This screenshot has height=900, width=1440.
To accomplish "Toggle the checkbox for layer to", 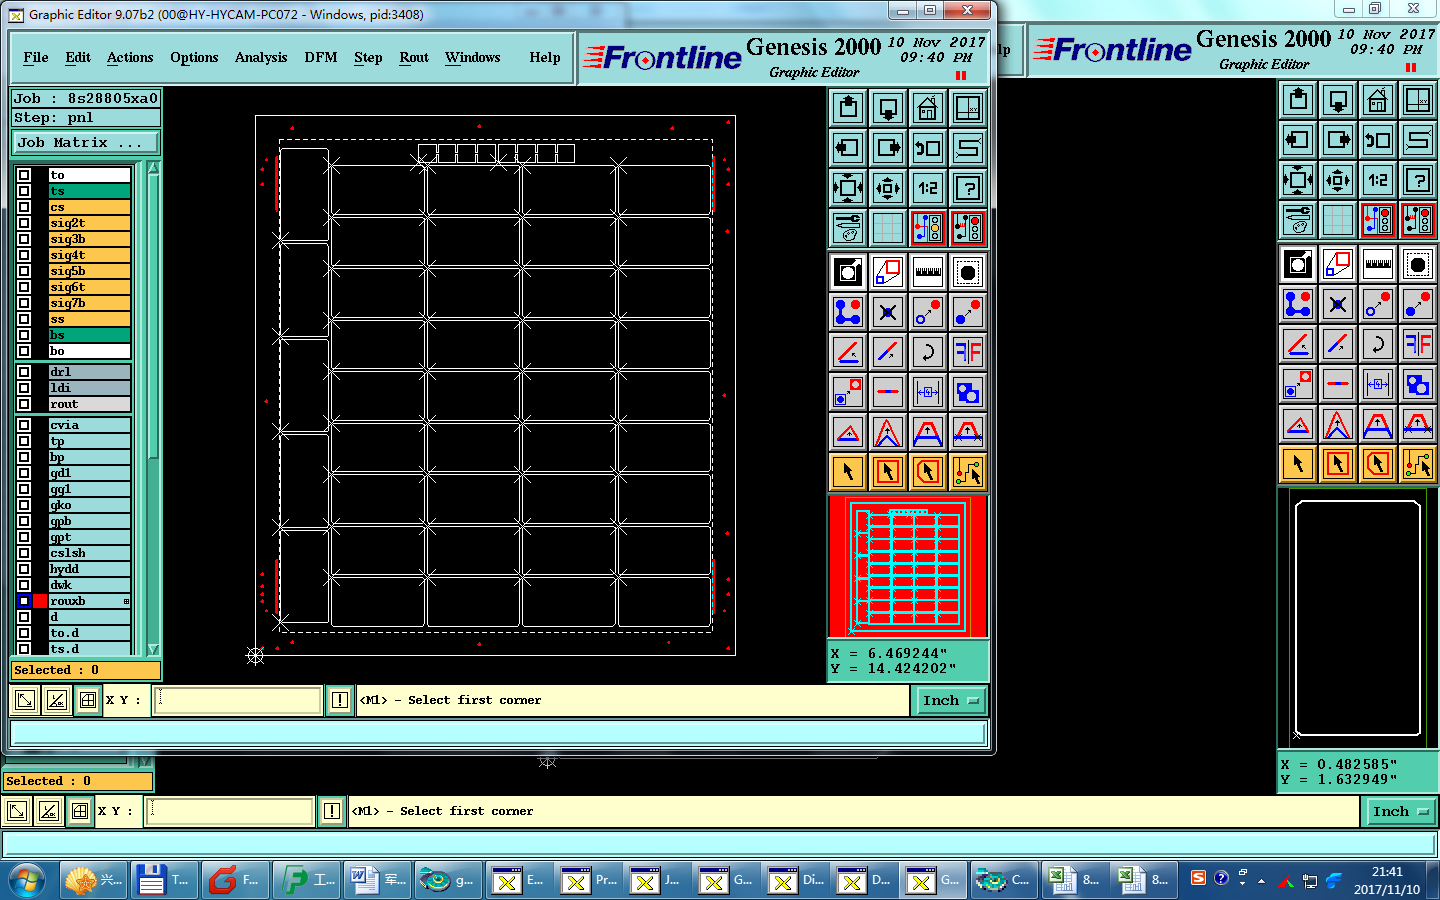I will [x=24, y=175].
